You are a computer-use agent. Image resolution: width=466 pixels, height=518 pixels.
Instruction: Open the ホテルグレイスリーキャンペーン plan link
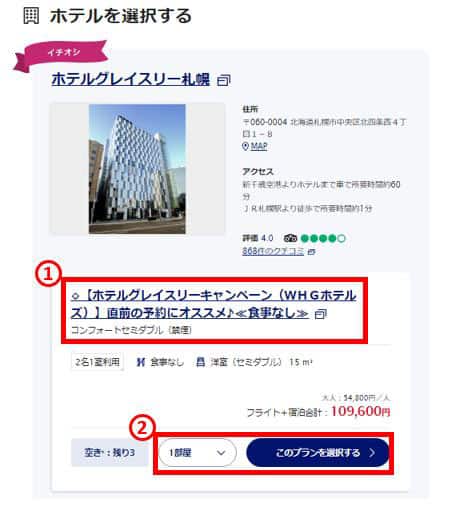(x=213, y=304)
